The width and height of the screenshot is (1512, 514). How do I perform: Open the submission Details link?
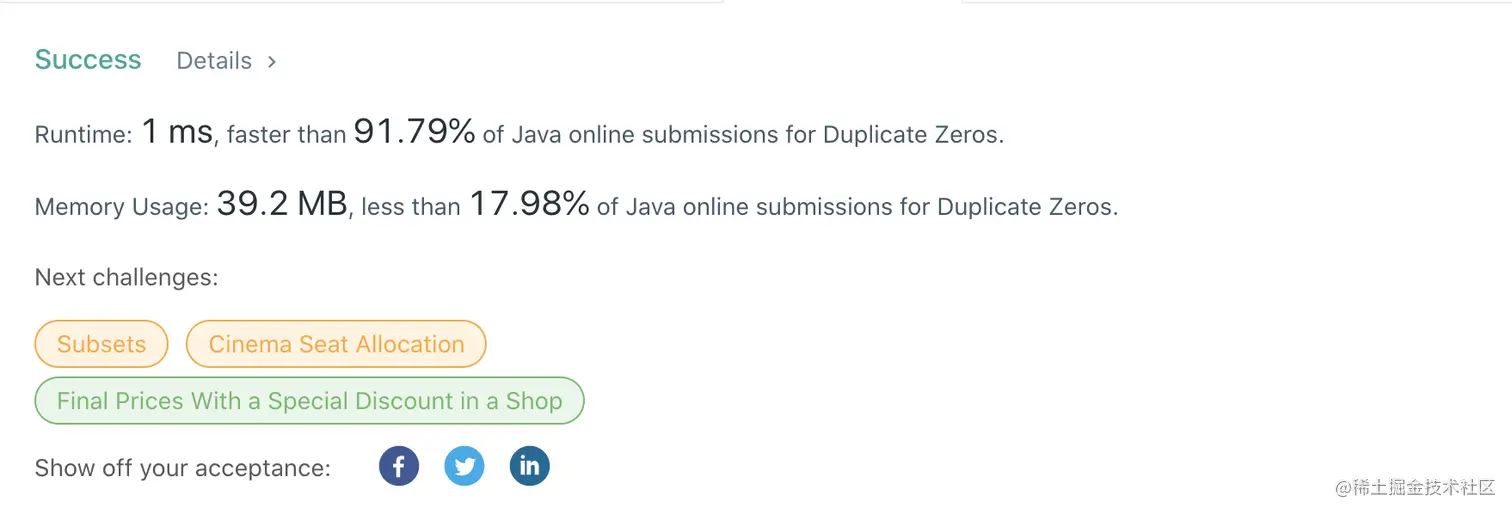click(x=214, y=61)
